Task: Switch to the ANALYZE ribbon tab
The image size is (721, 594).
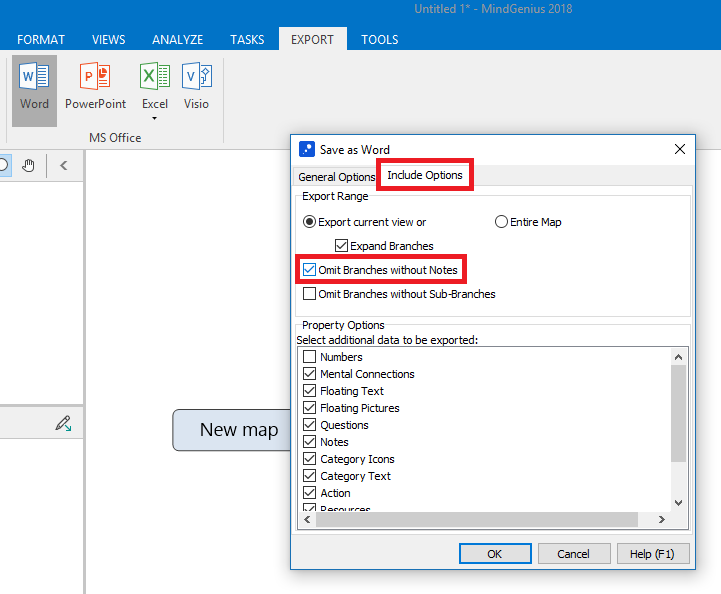Action: point(177,40)
